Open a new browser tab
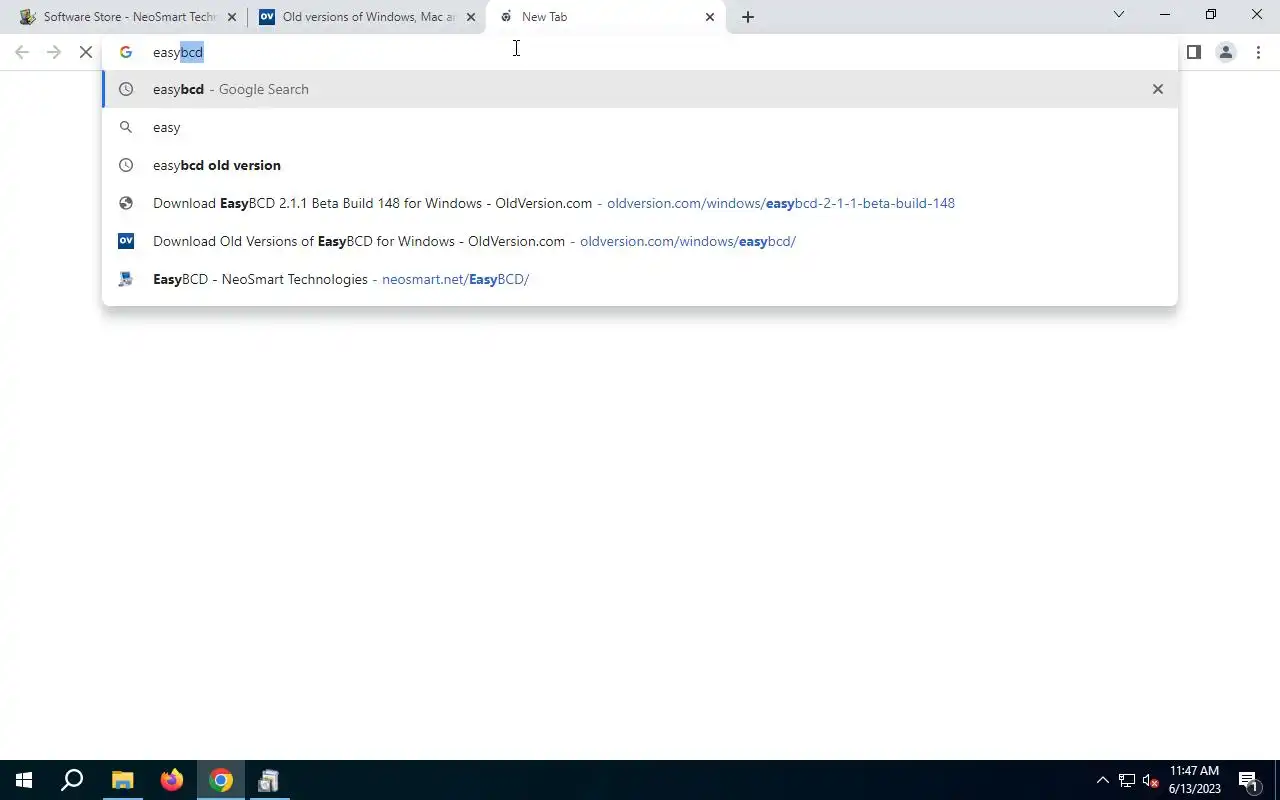Screen dimensions: 1280x800 click(748, 17)
